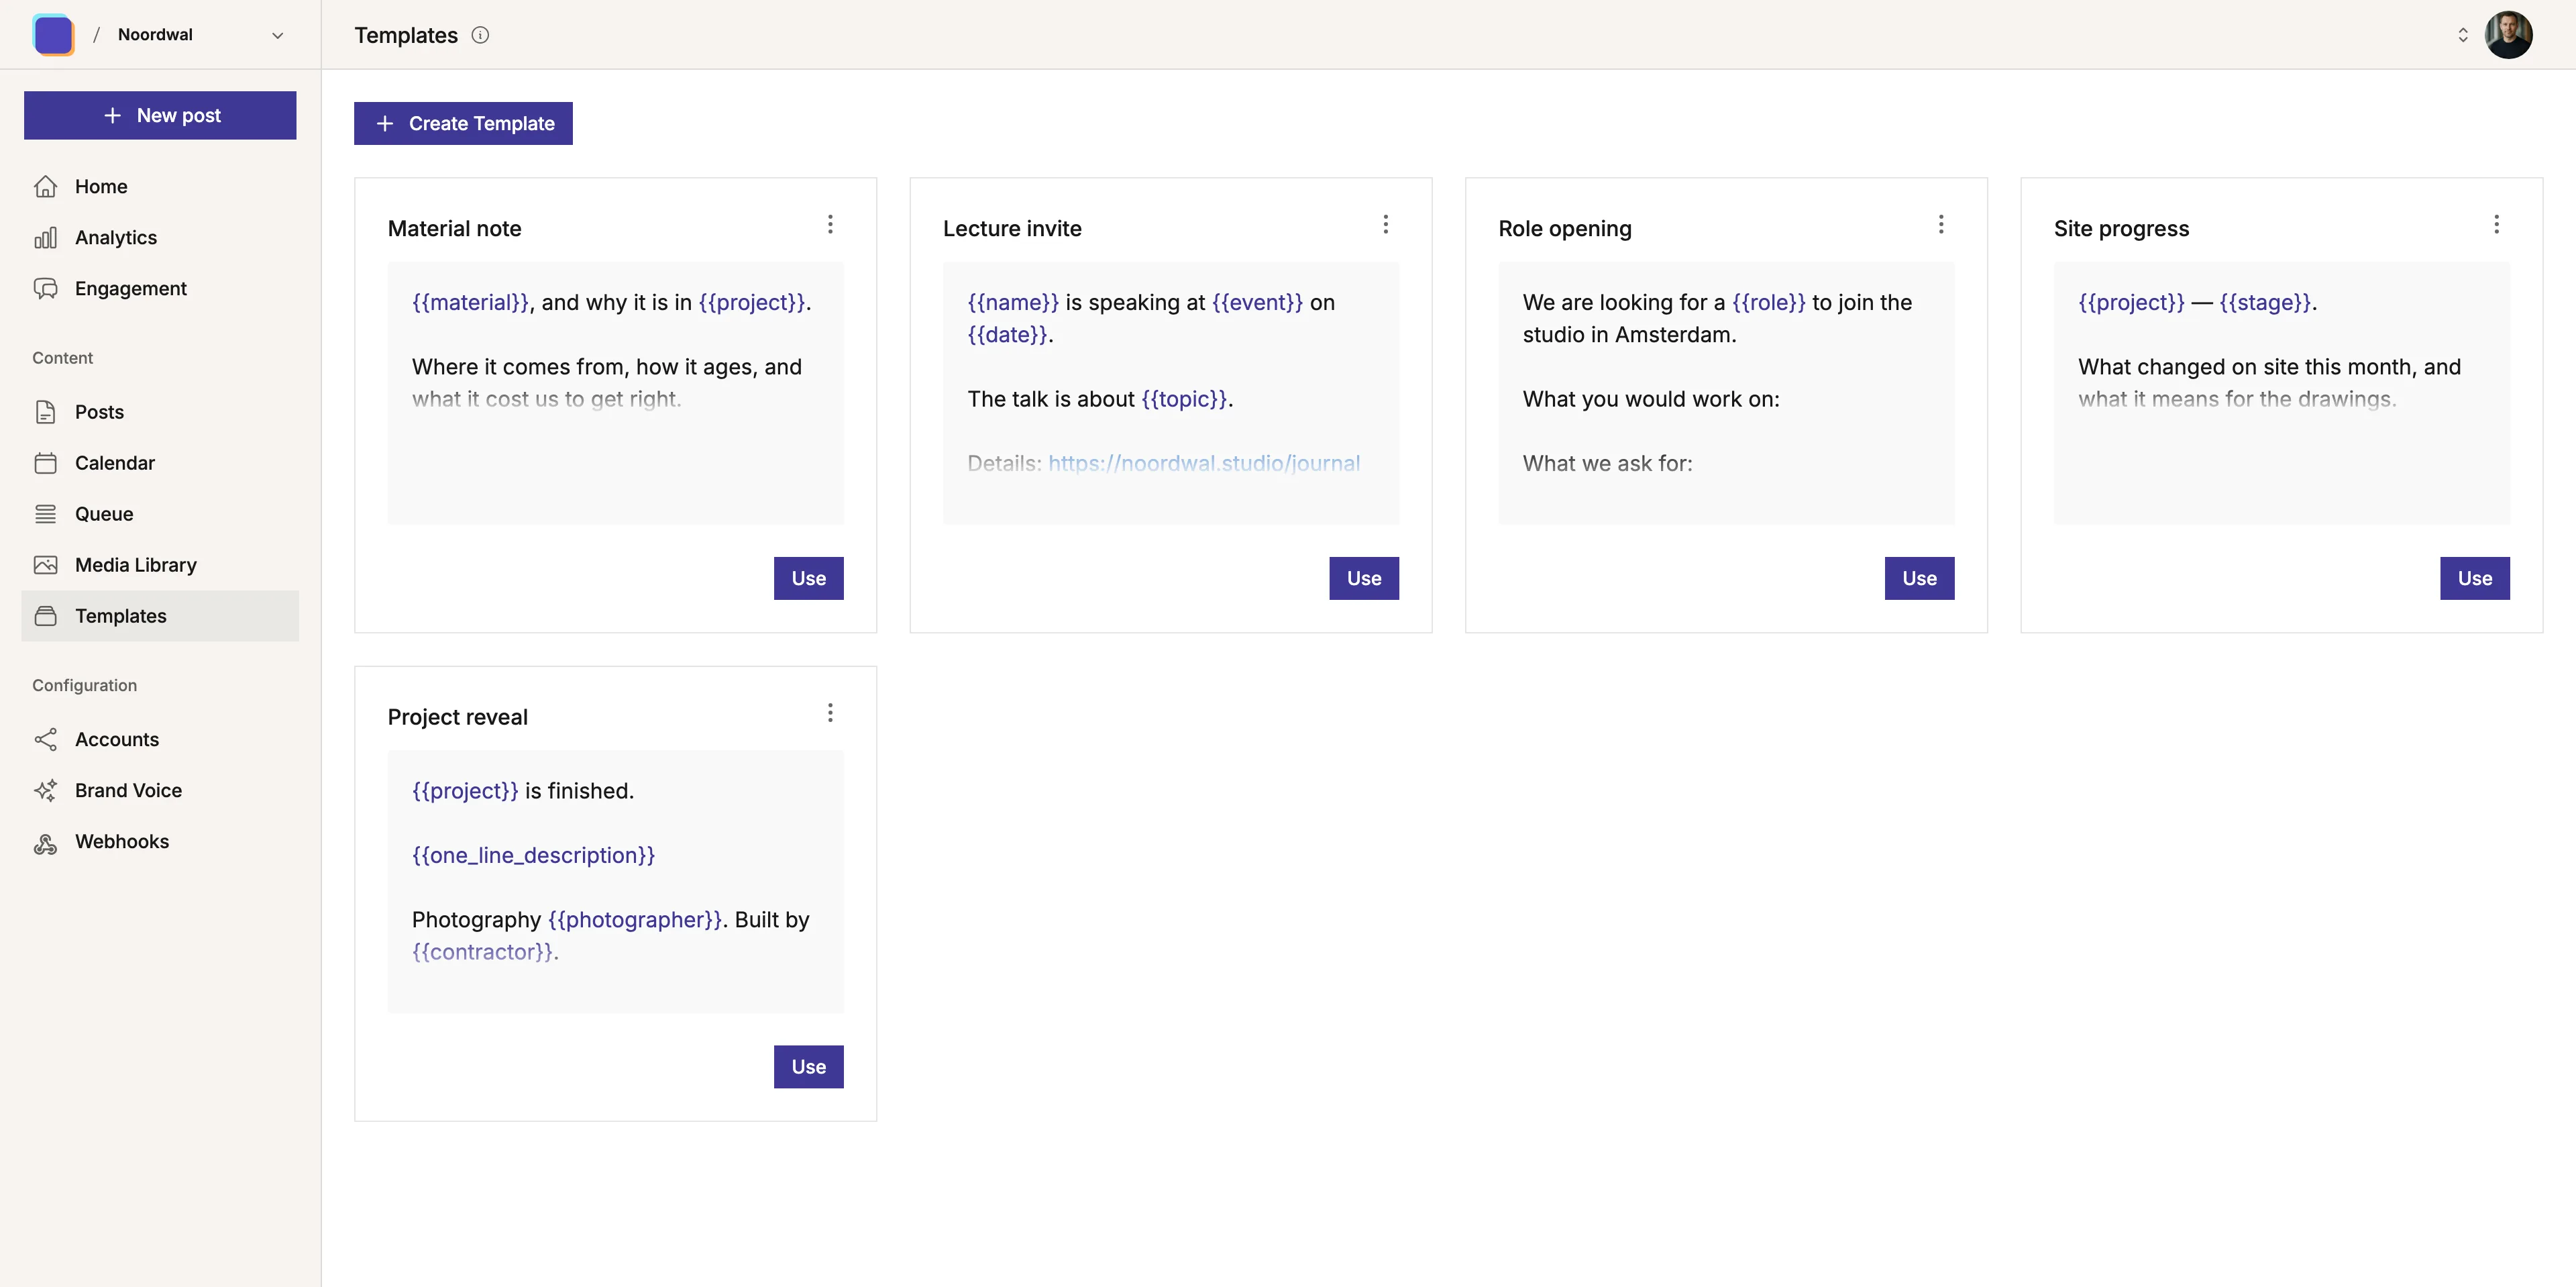Viewport: 2576px width, 1287px height.
Task: Click the Home house icon
Action: coord(46,186)
